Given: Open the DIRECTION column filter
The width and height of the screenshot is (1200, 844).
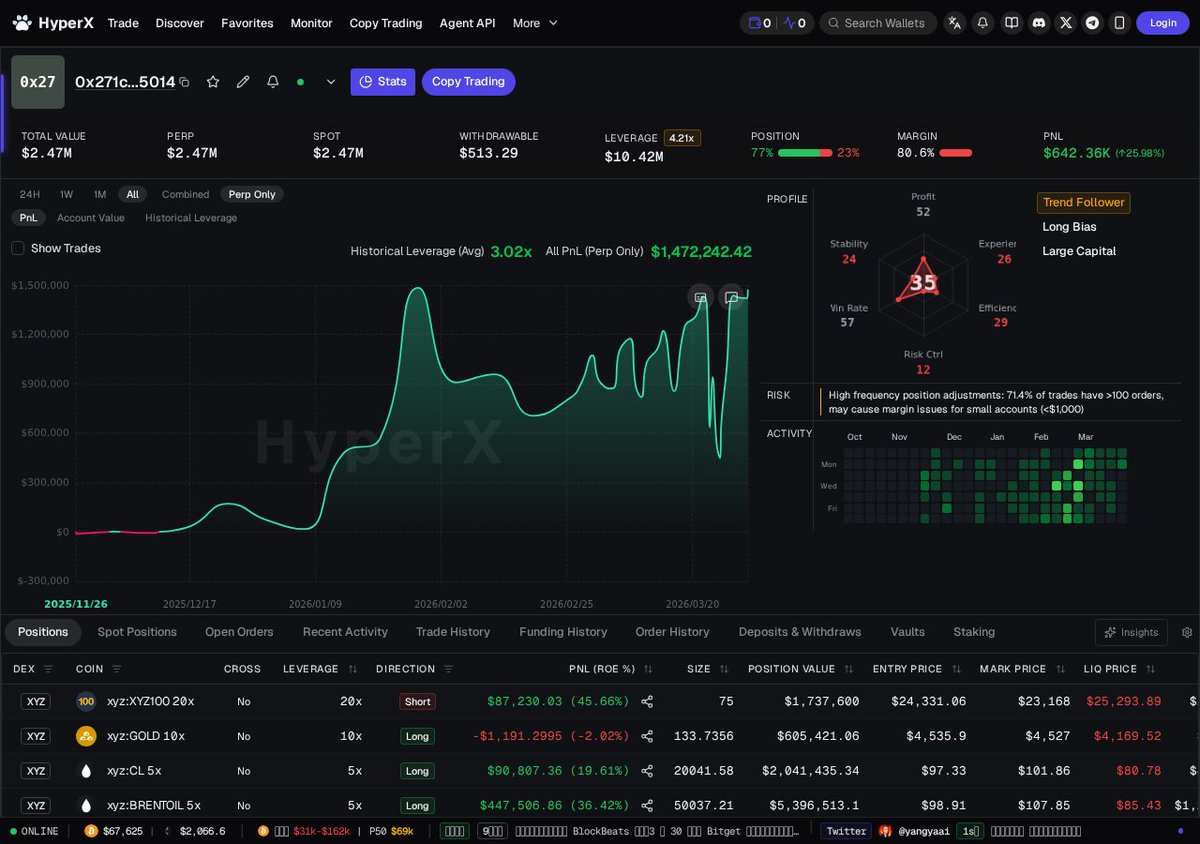Looking at the screenshot, I should click(x=448, y=669).
